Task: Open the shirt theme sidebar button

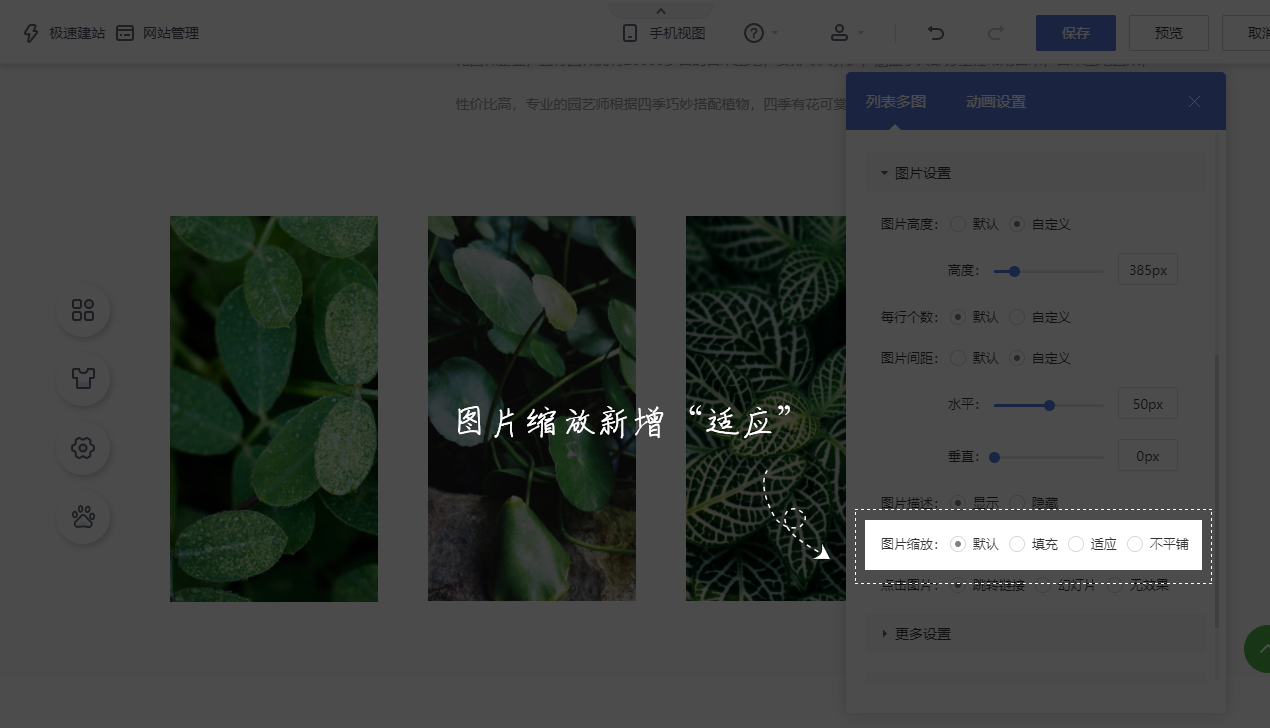Action: coord(83,379)
